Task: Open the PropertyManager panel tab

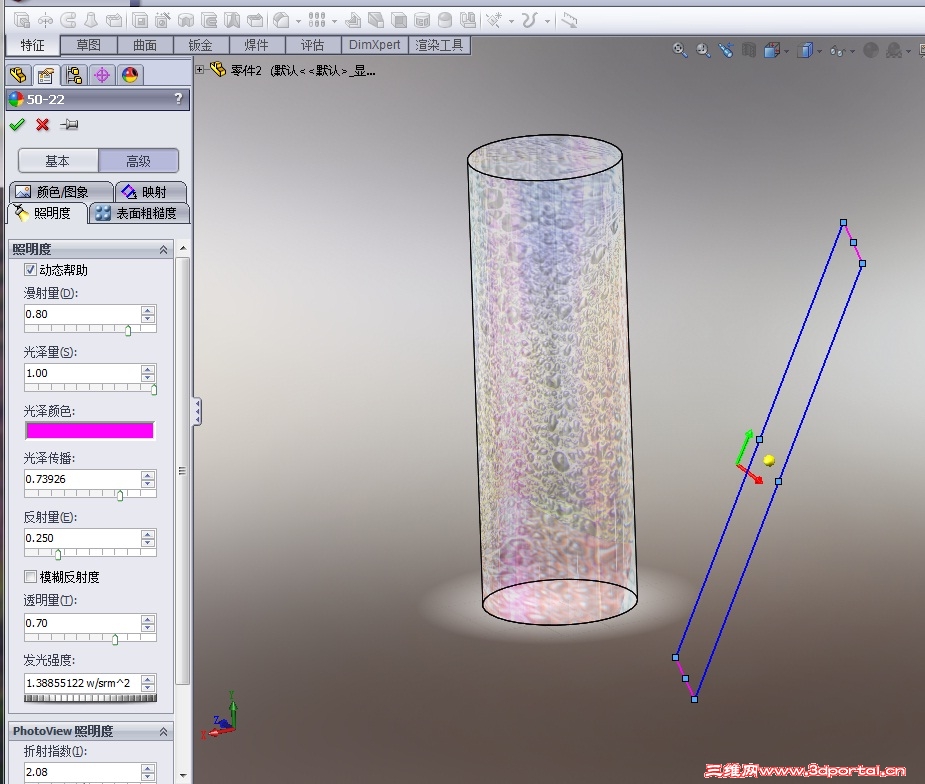Action: (45, 75)
